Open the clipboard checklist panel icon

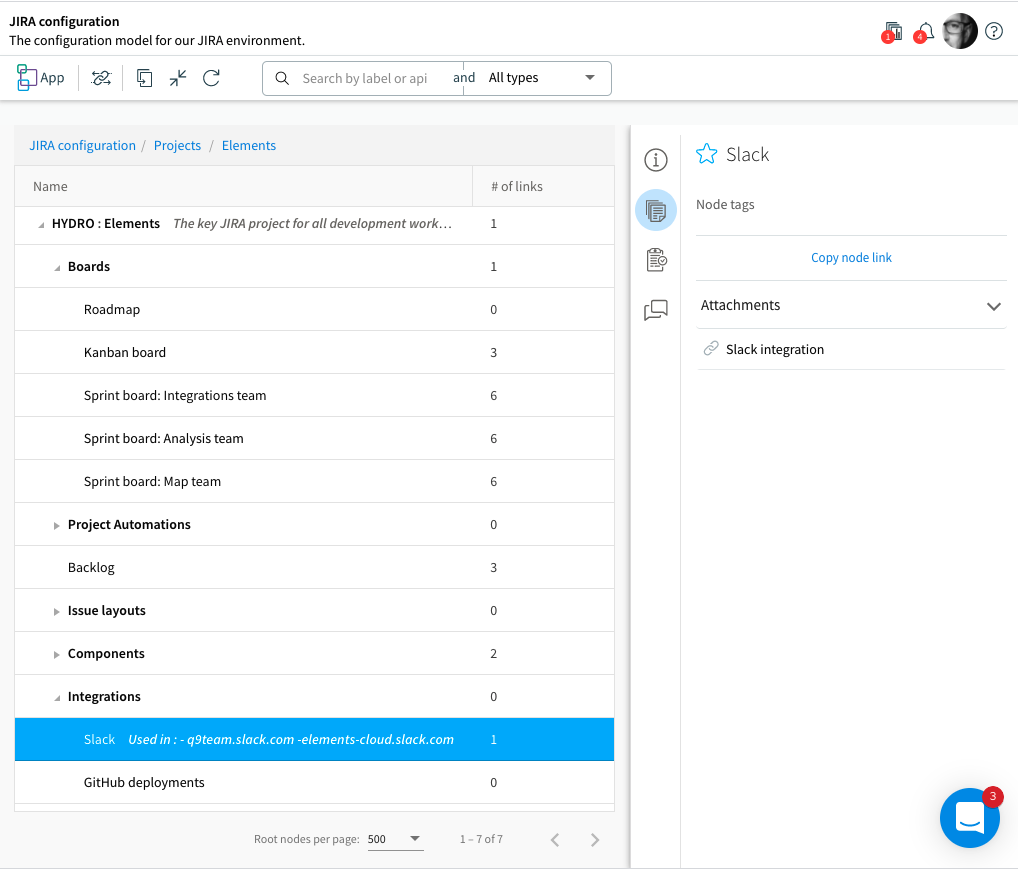click(655, 260)
